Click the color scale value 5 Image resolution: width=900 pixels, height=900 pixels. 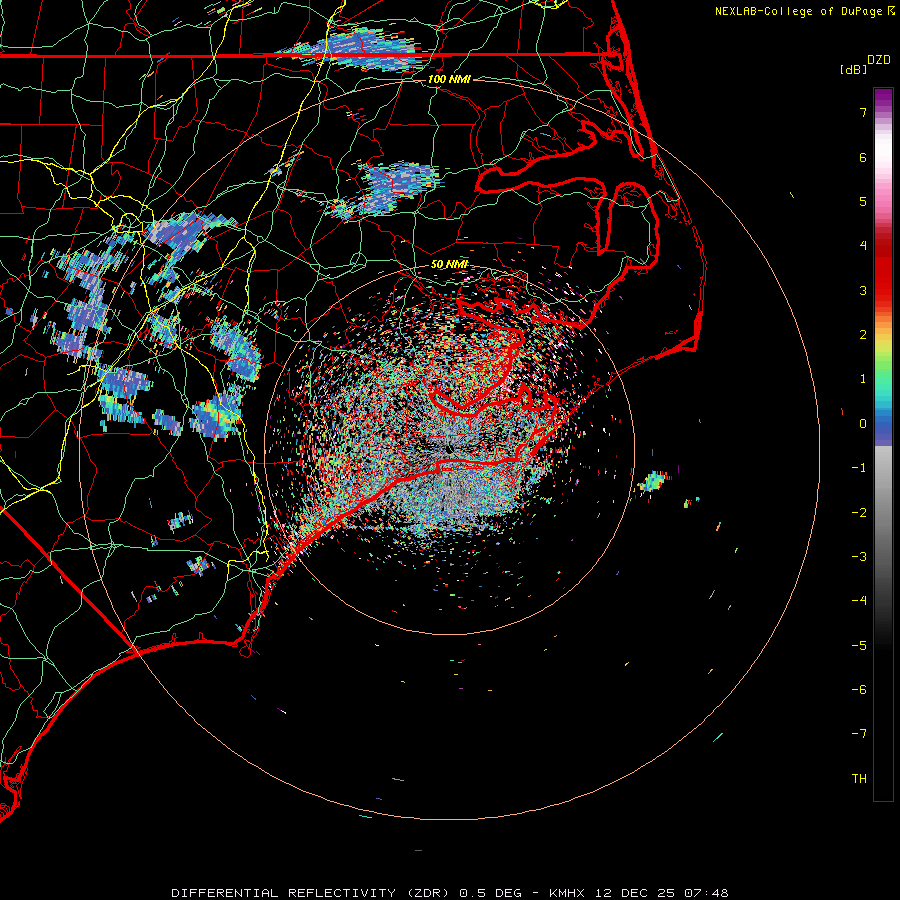pyautogui.click(x=863, y=201)
